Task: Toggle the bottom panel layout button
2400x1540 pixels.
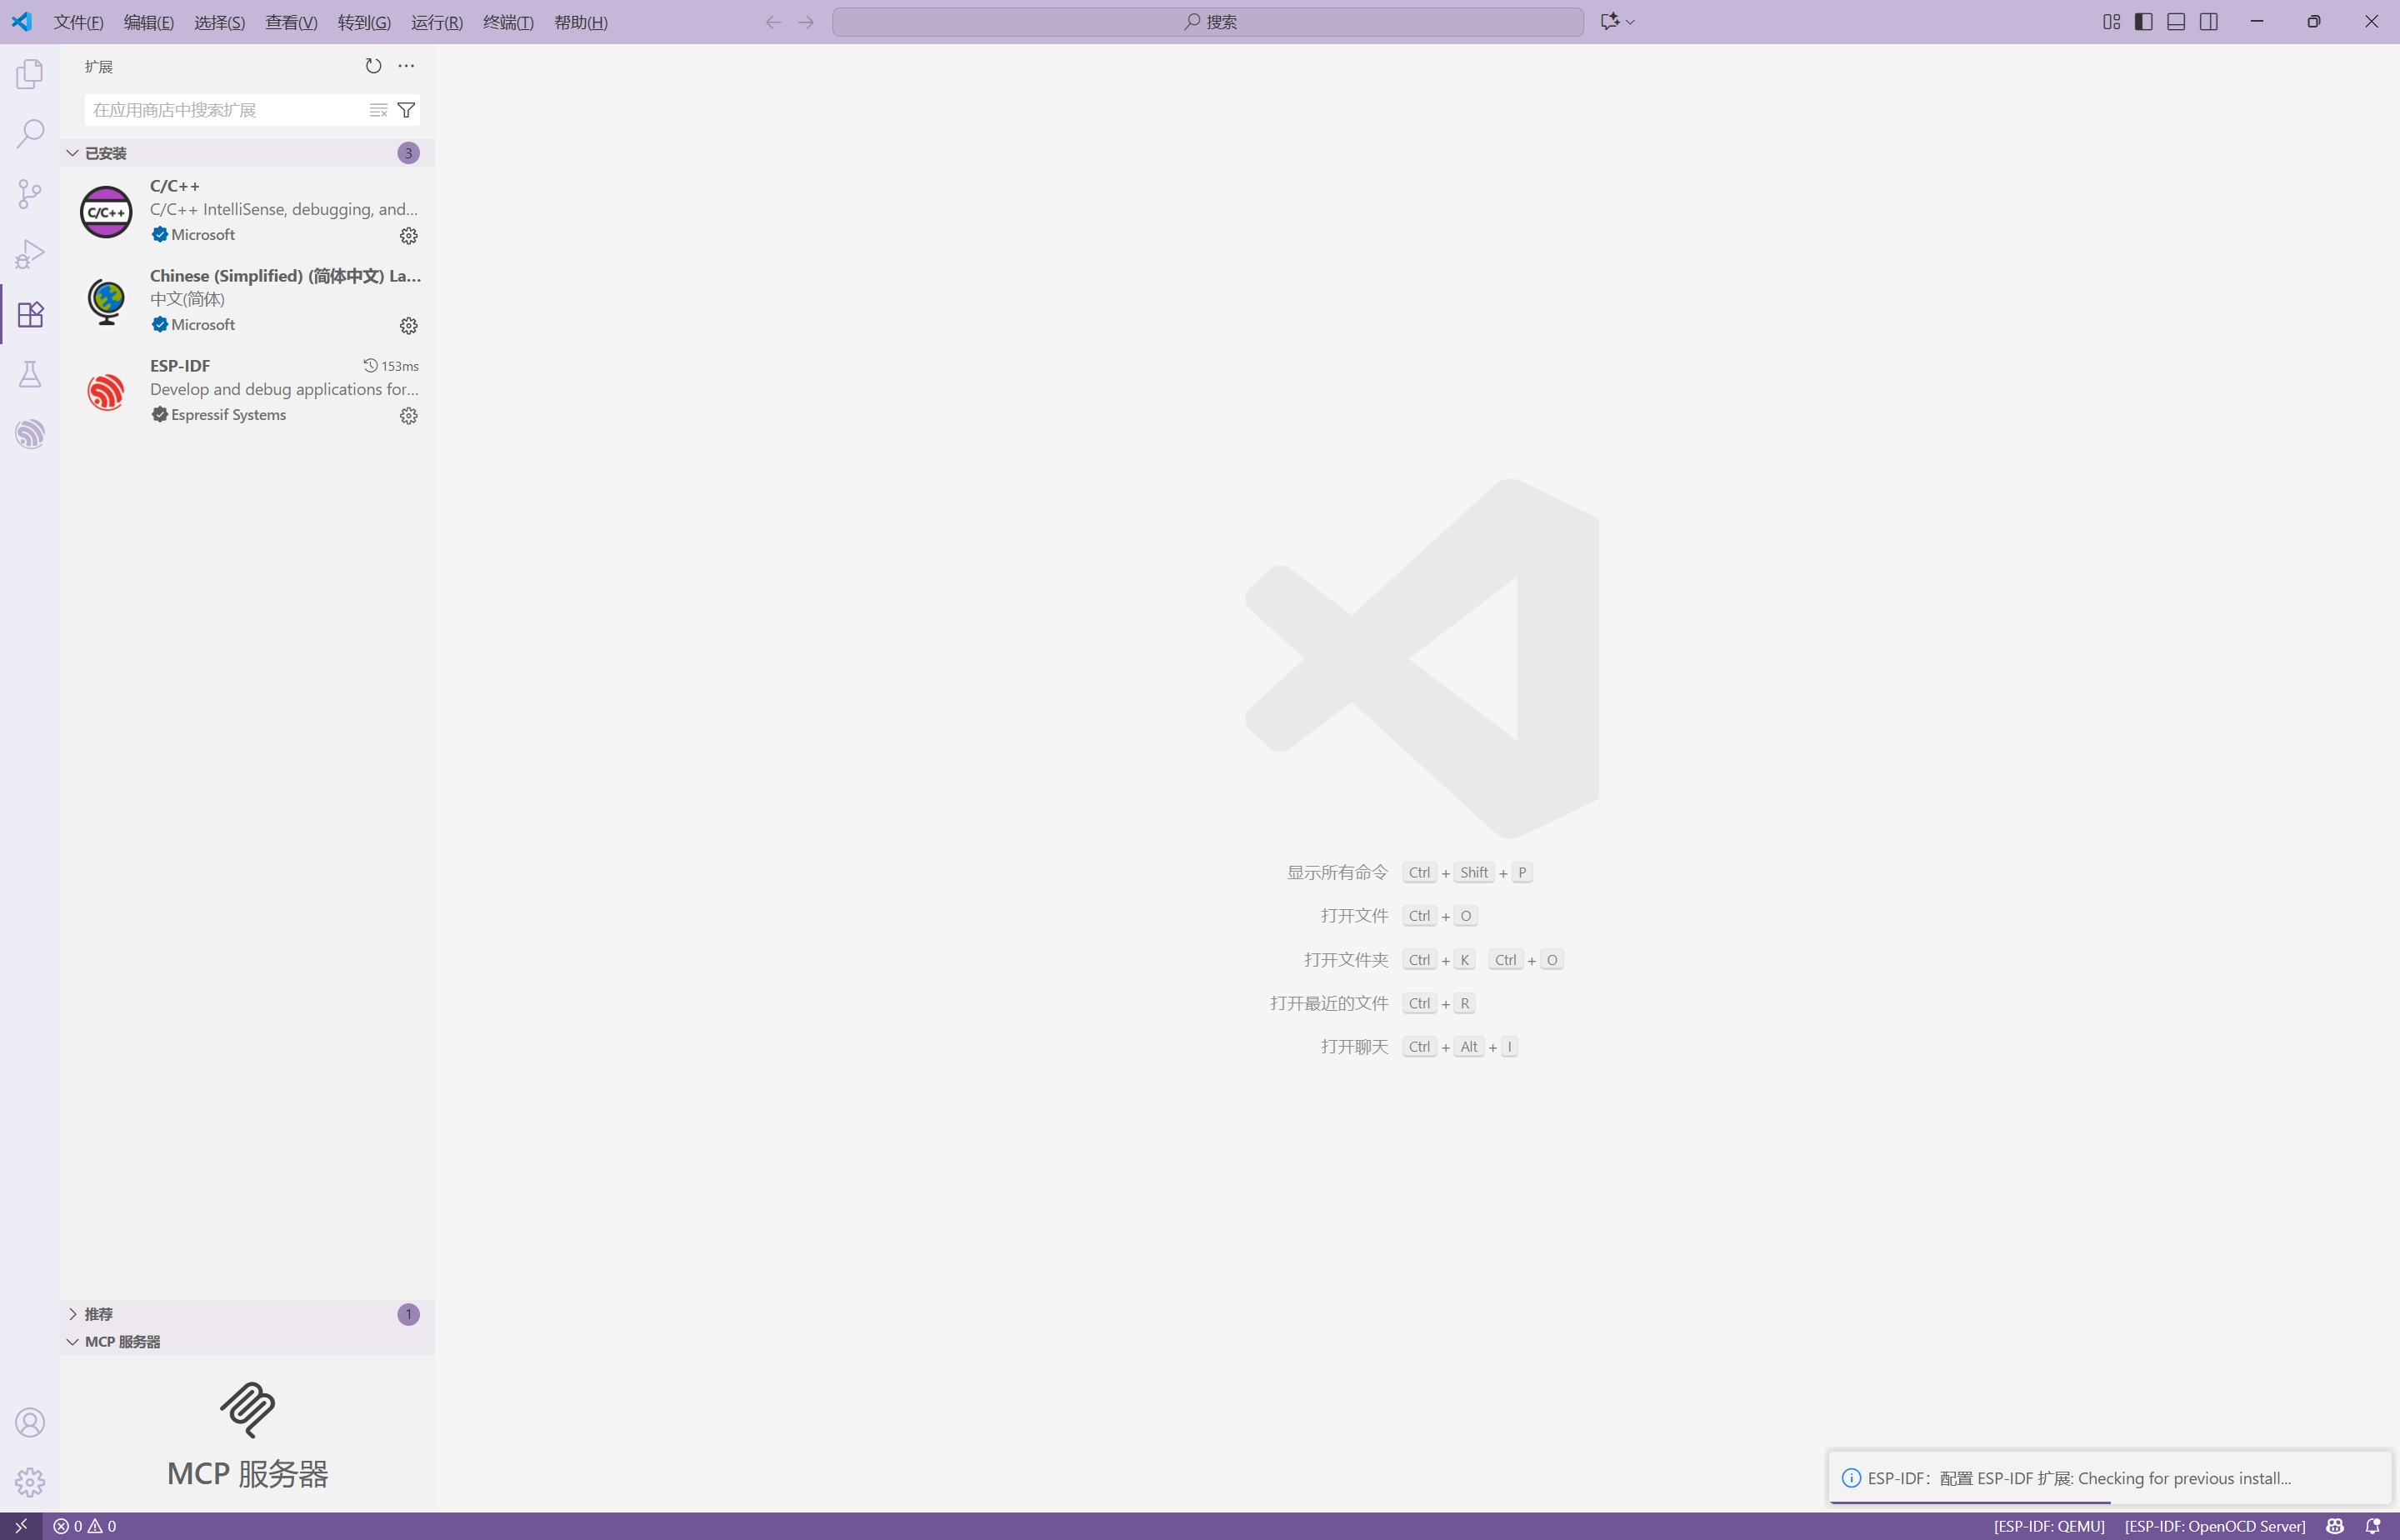Action: [2176, 22]
